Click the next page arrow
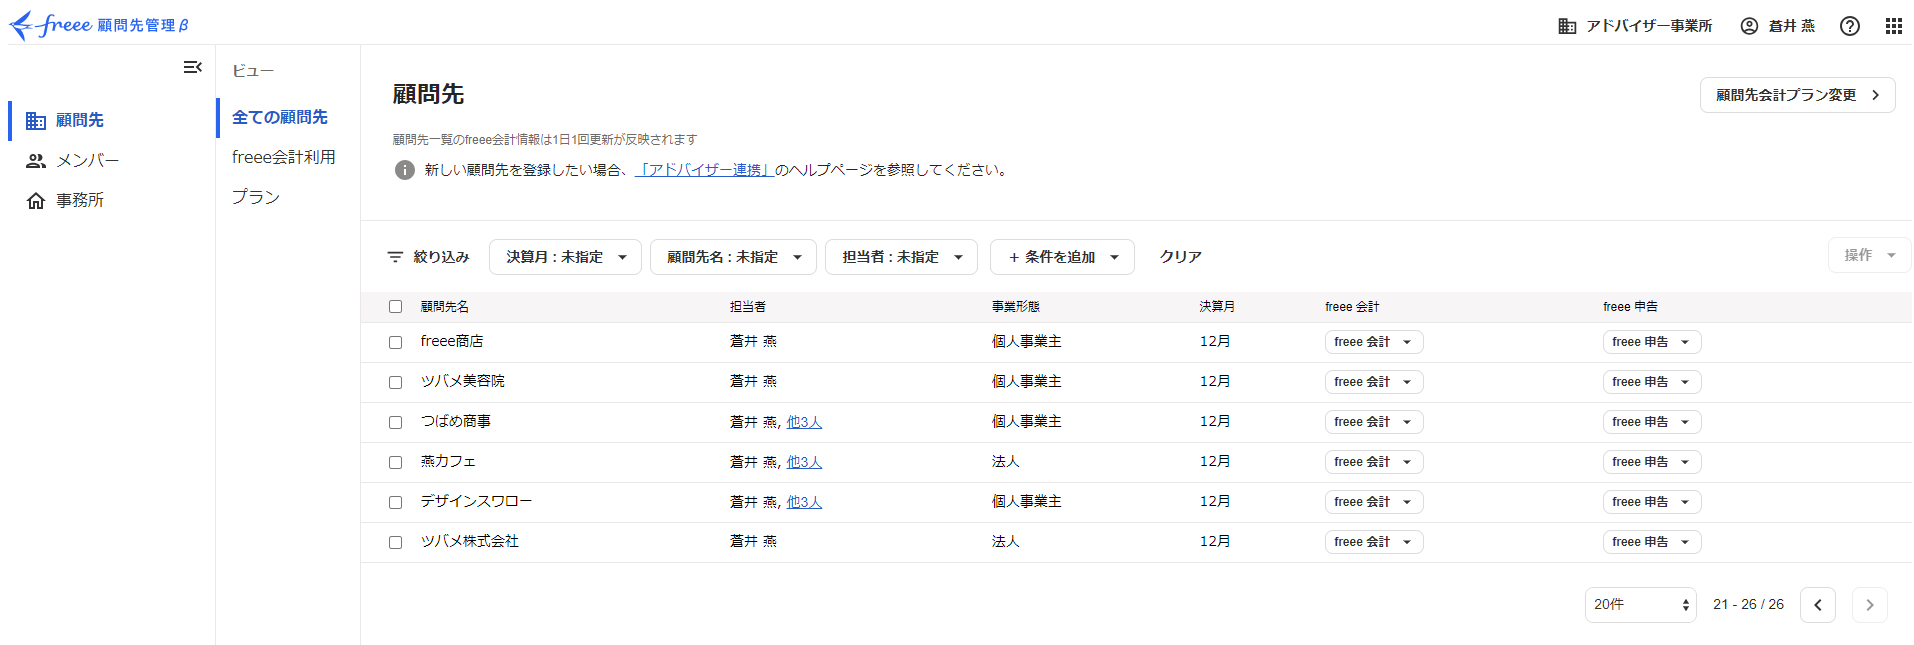This screenshot has height=645, width=1914. [x=1870, y=605]
